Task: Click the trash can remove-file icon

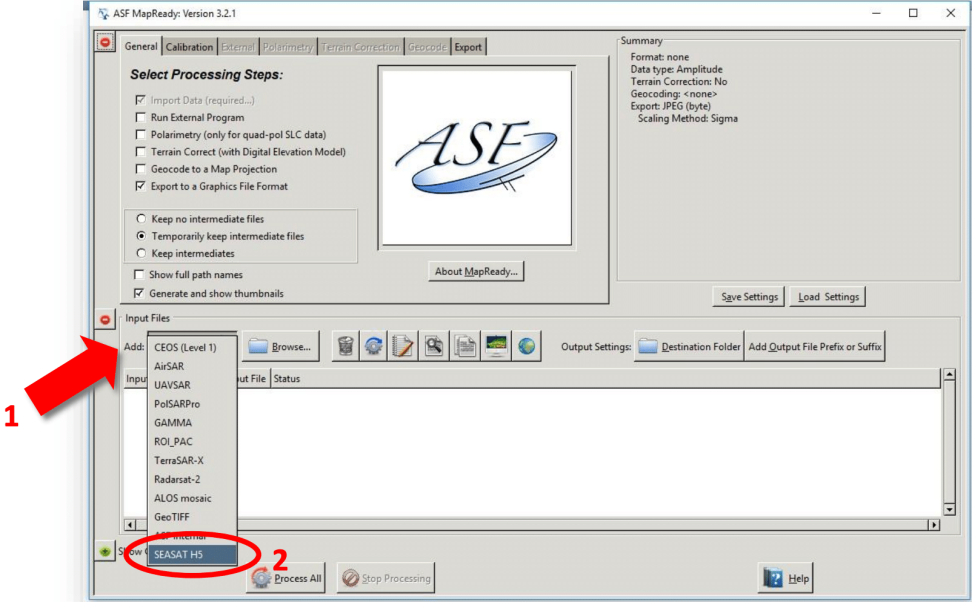Action: point(346,346)
